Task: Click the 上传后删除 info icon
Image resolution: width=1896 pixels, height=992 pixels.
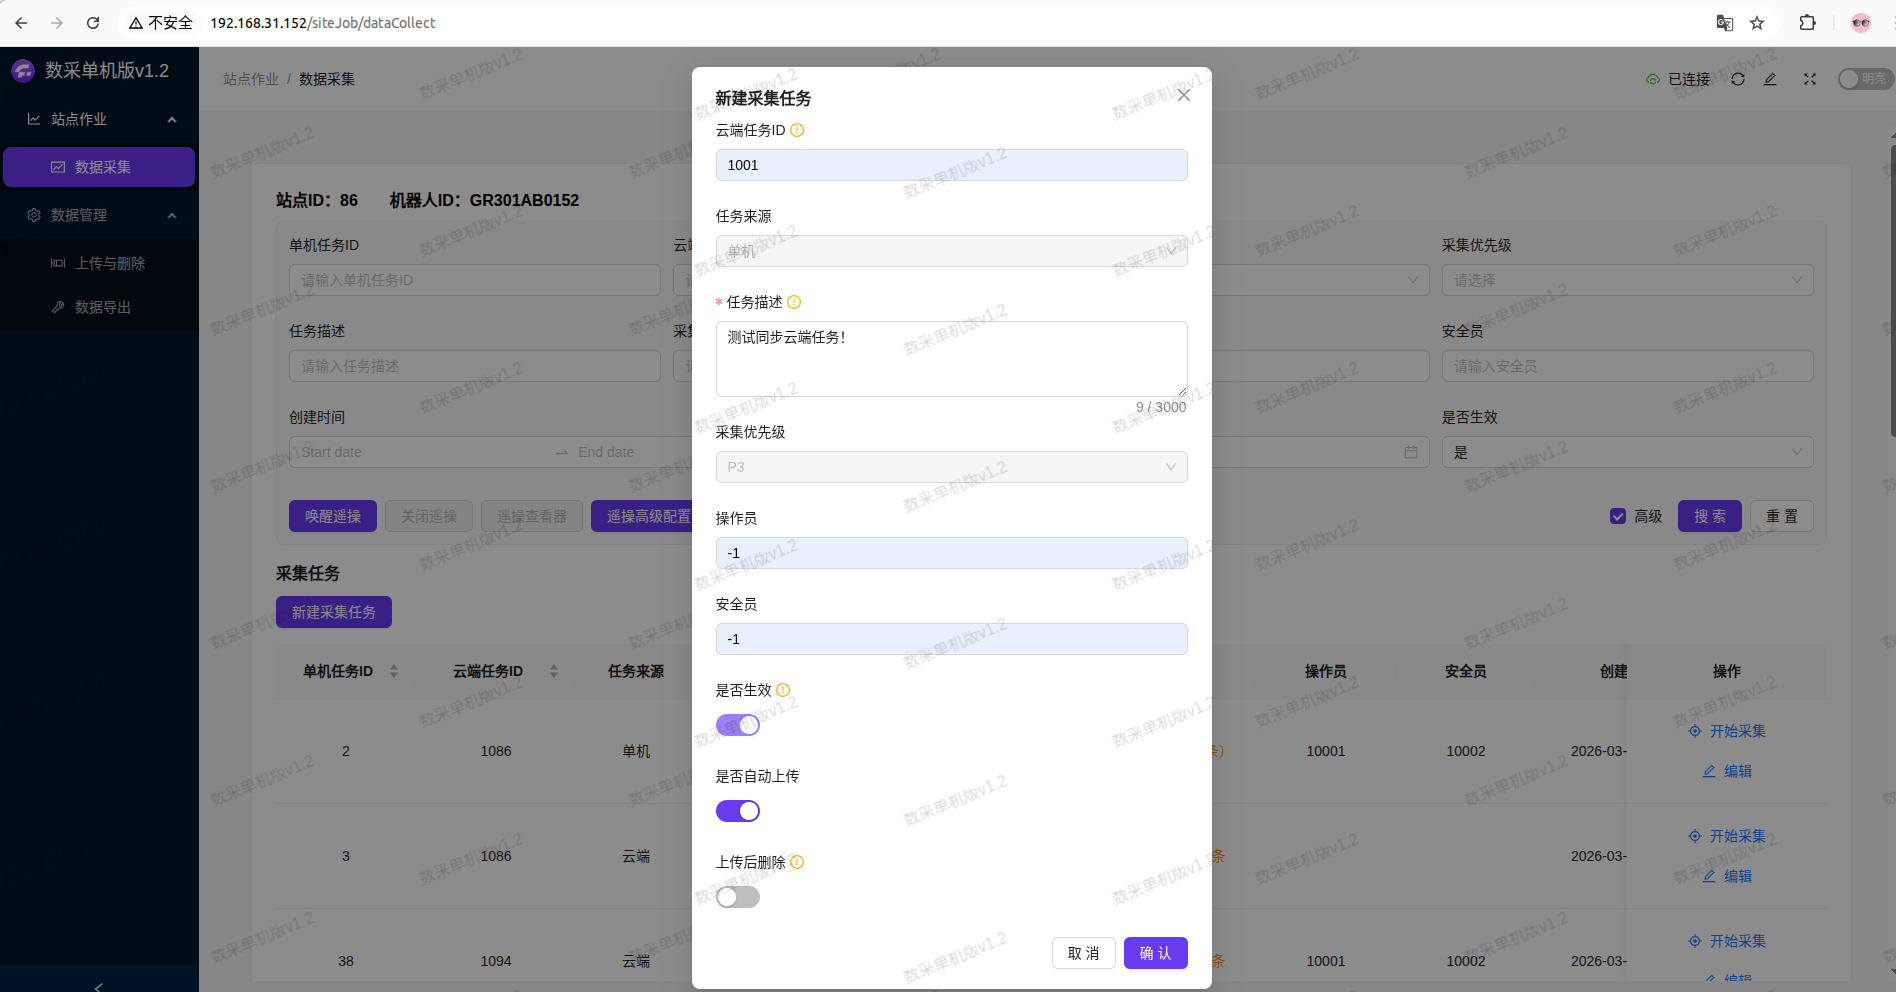Action: tap(797, 862)
